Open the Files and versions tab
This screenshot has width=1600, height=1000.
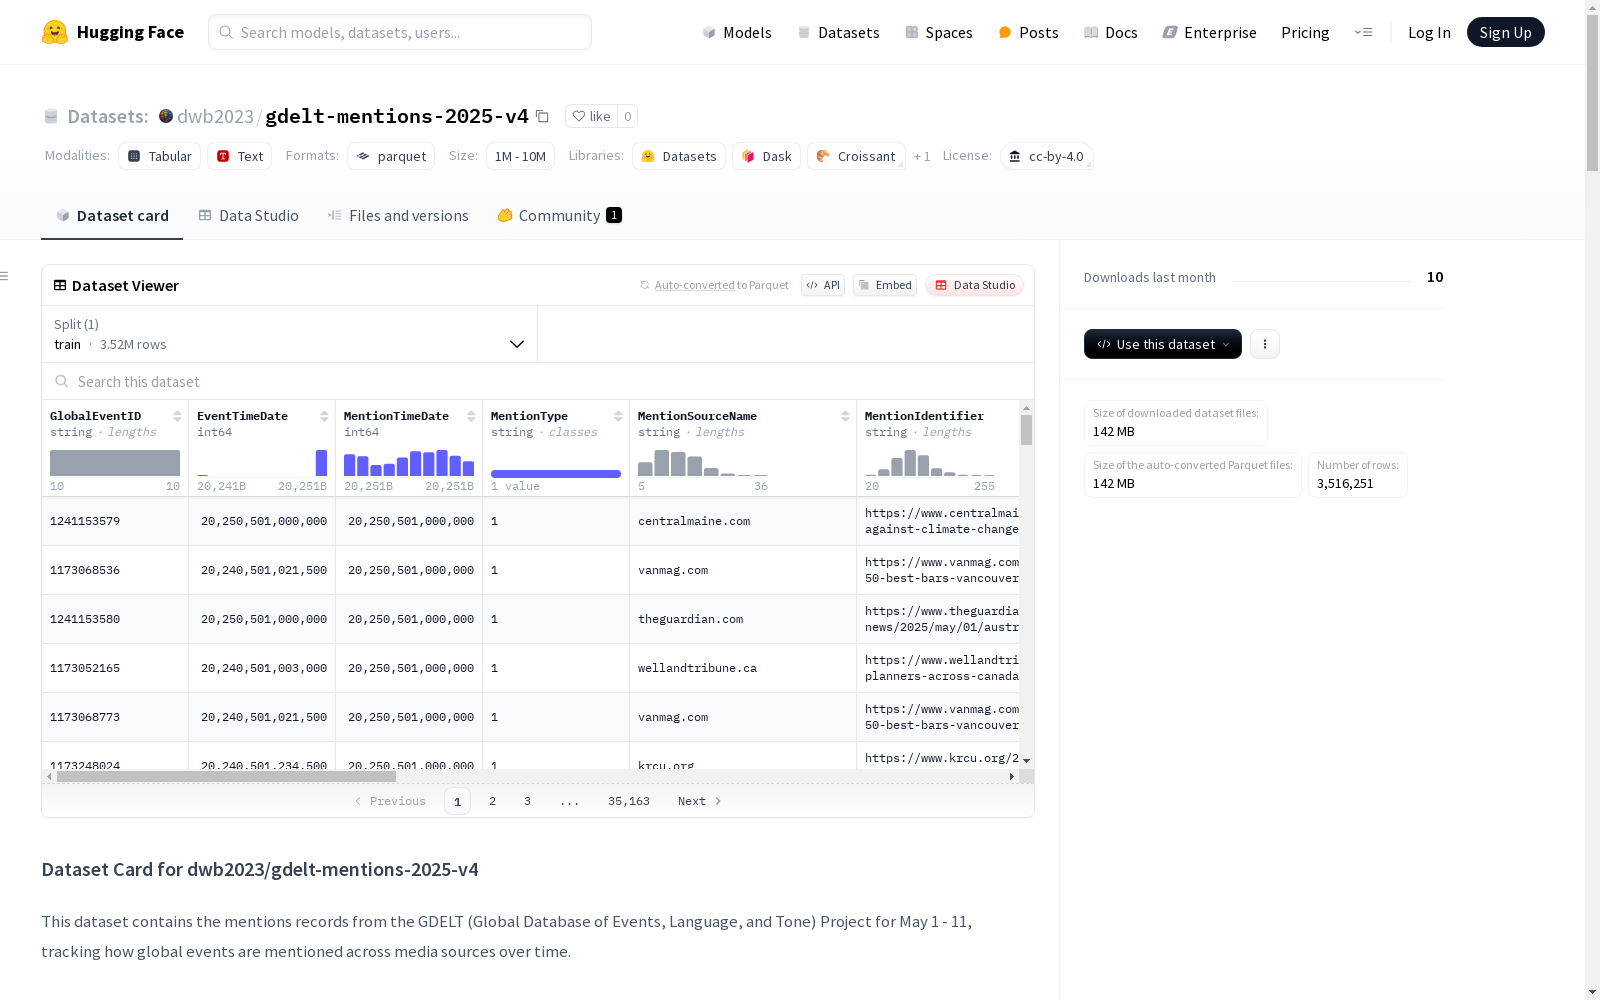[398, 216]
